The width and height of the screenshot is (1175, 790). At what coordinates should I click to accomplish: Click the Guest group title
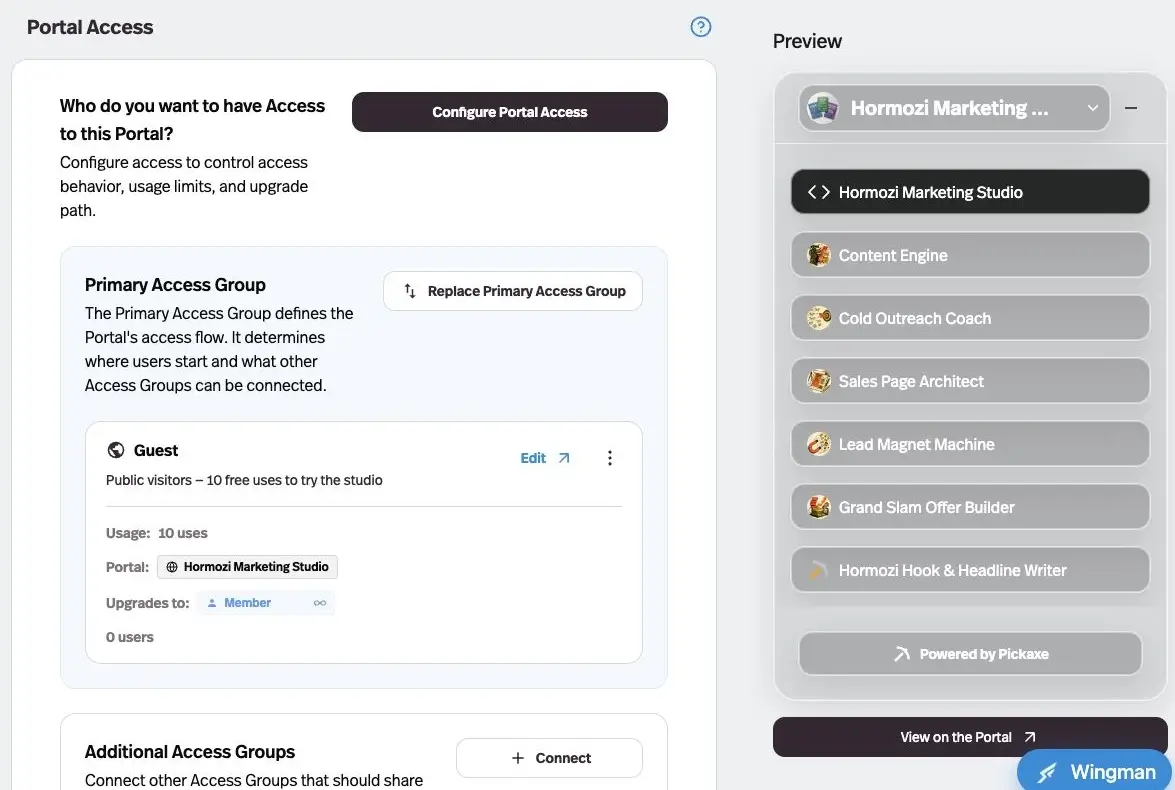[156, 450]
